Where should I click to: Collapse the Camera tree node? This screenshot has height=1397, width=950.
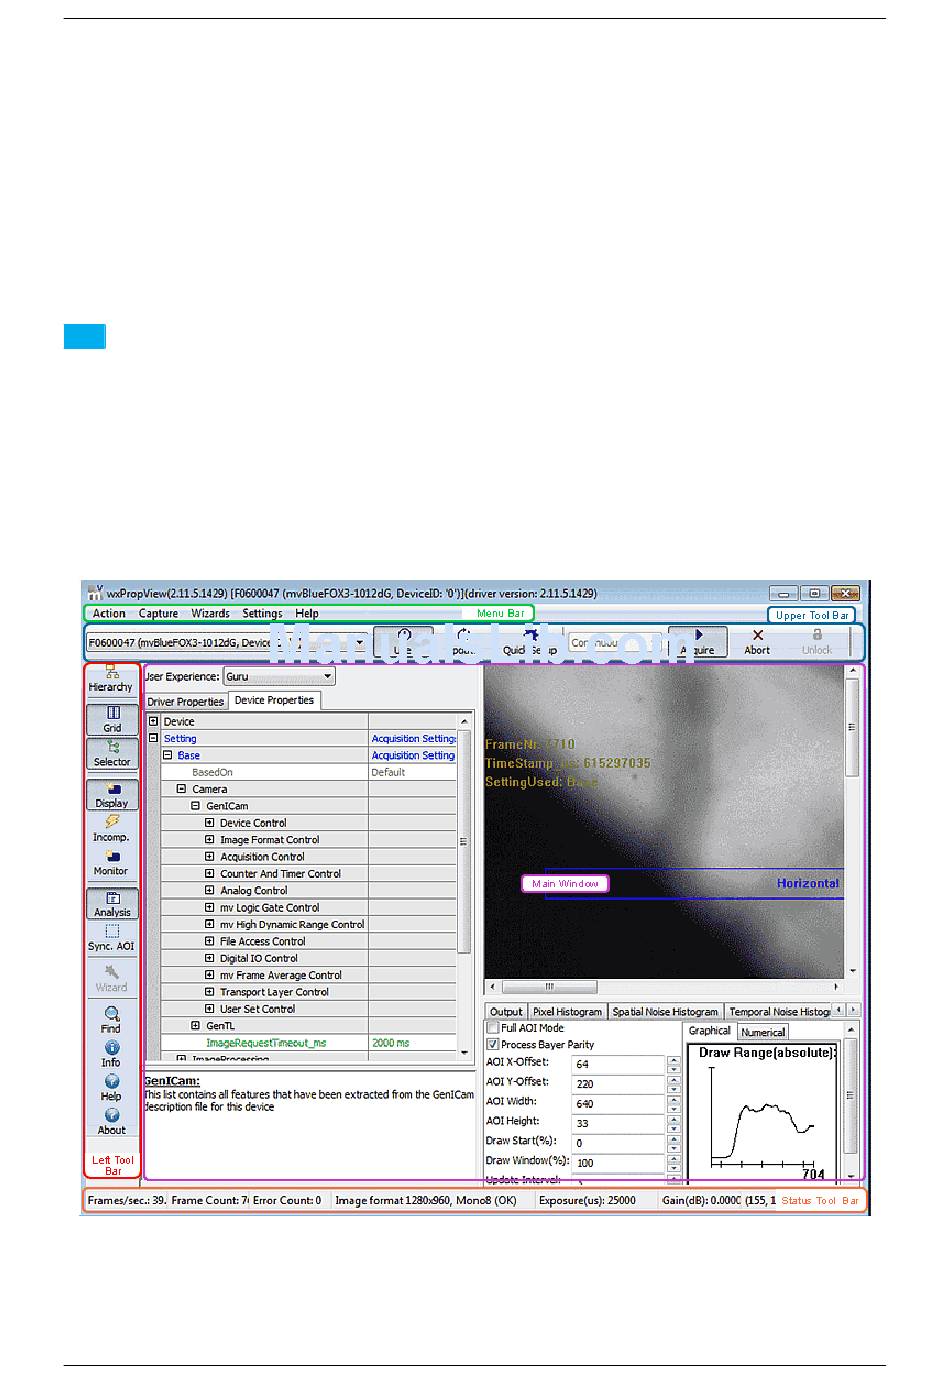182,789
